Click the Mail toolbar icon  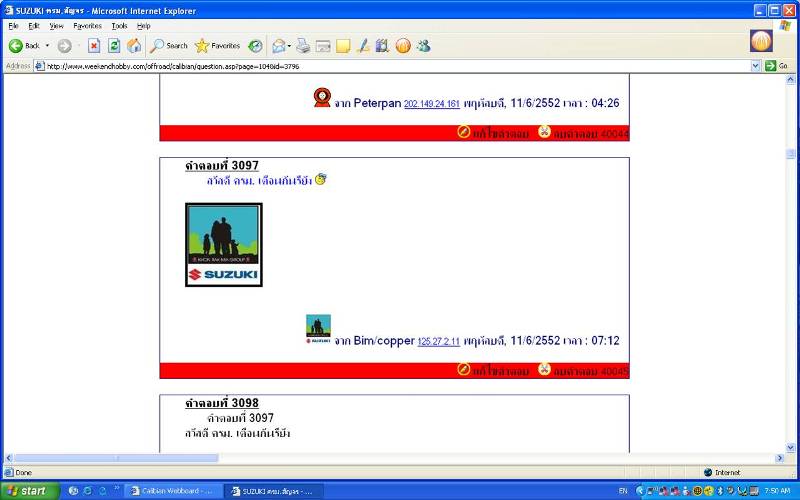279,46
